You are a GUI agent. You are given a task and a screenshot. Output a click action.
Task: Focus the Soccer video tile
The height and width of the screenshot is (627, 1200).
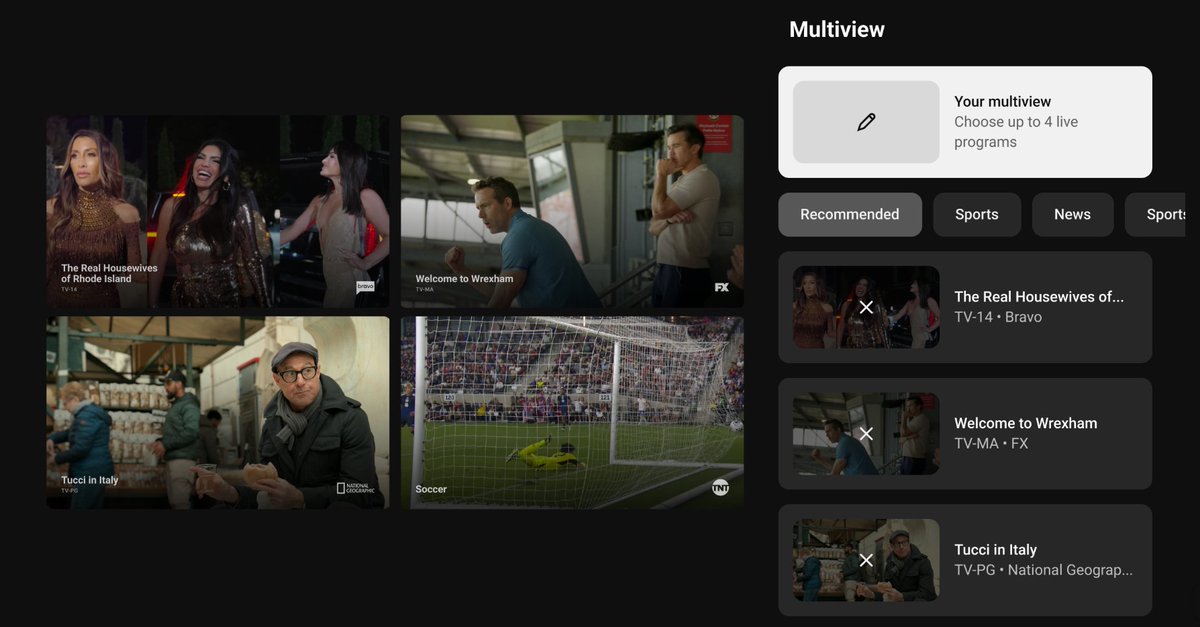point(572,413)
